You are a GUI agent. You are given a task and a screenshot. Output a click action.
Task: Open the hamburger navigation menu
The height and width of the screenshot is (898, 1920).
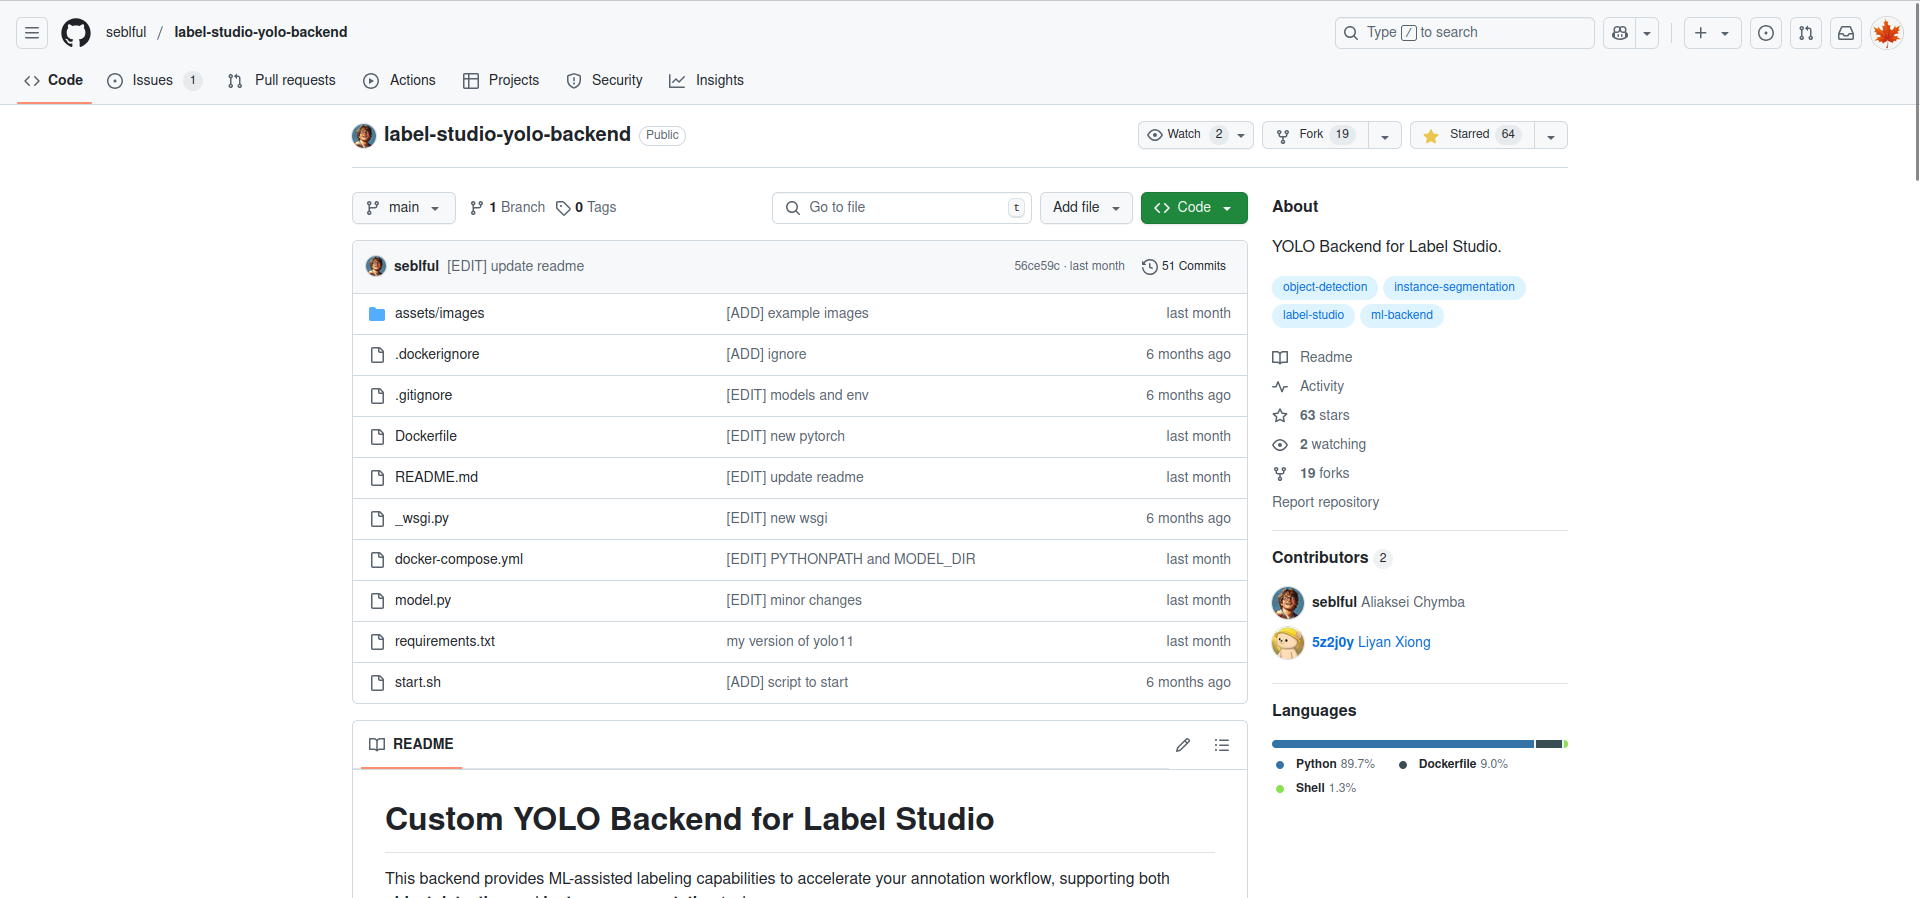tap(32, 33)
